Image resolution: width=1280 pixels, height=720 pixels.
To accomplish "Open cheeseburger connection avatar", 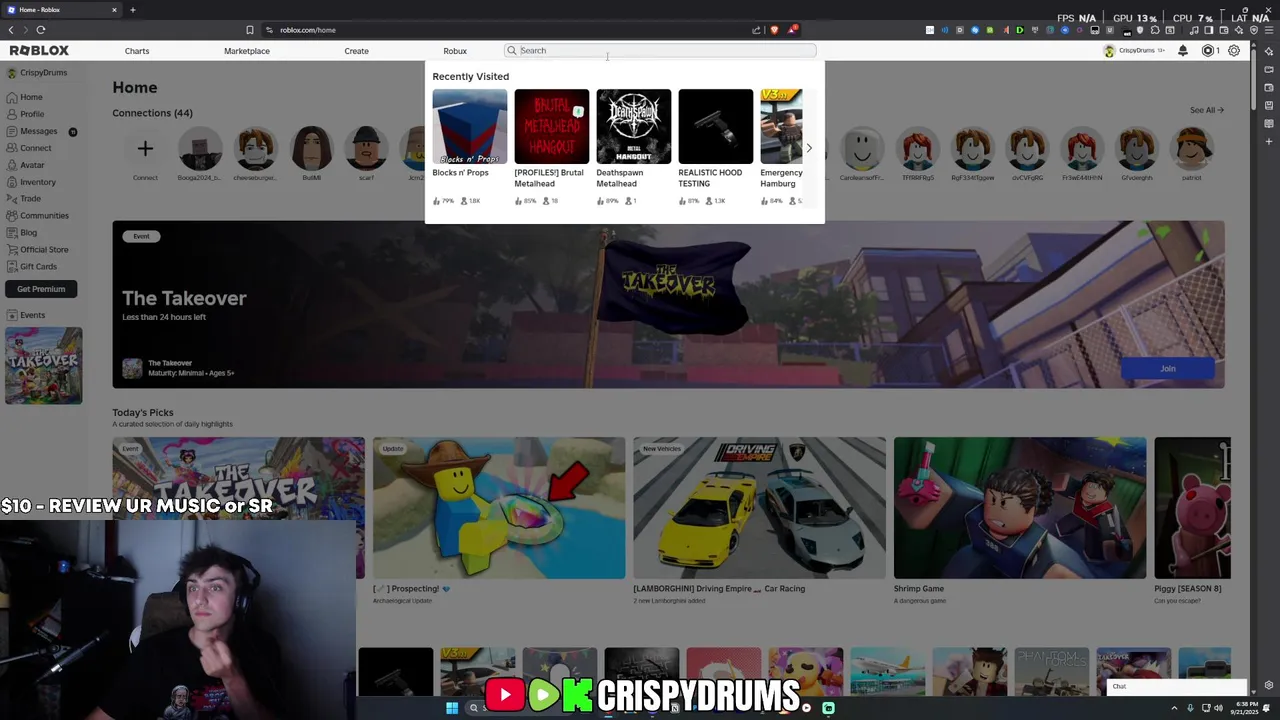I will pos(255,149).
